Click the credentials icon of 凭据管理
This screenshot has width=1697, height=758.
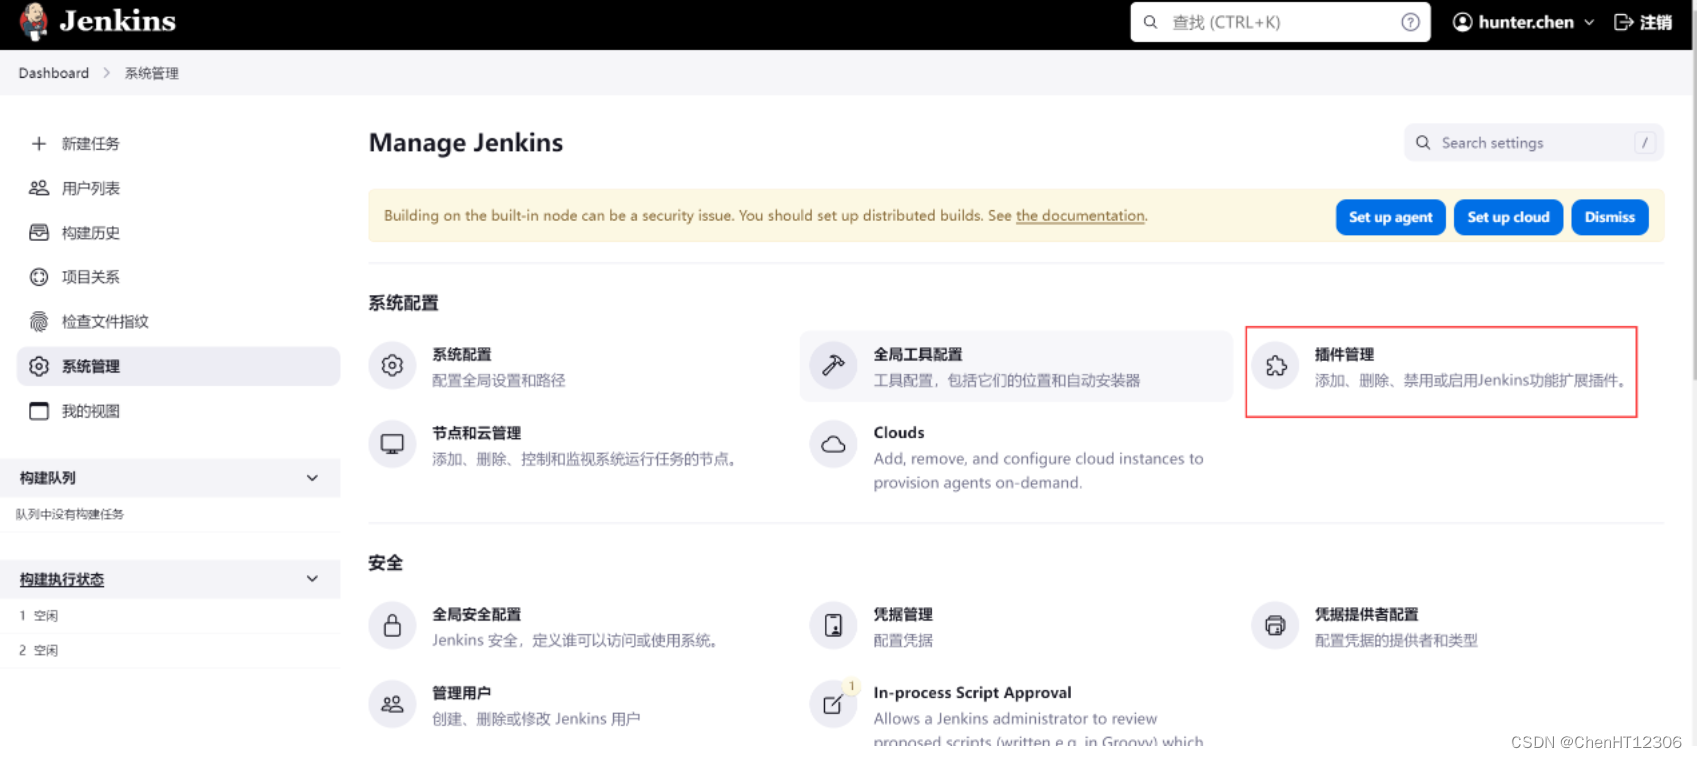(x=833, y=626)
